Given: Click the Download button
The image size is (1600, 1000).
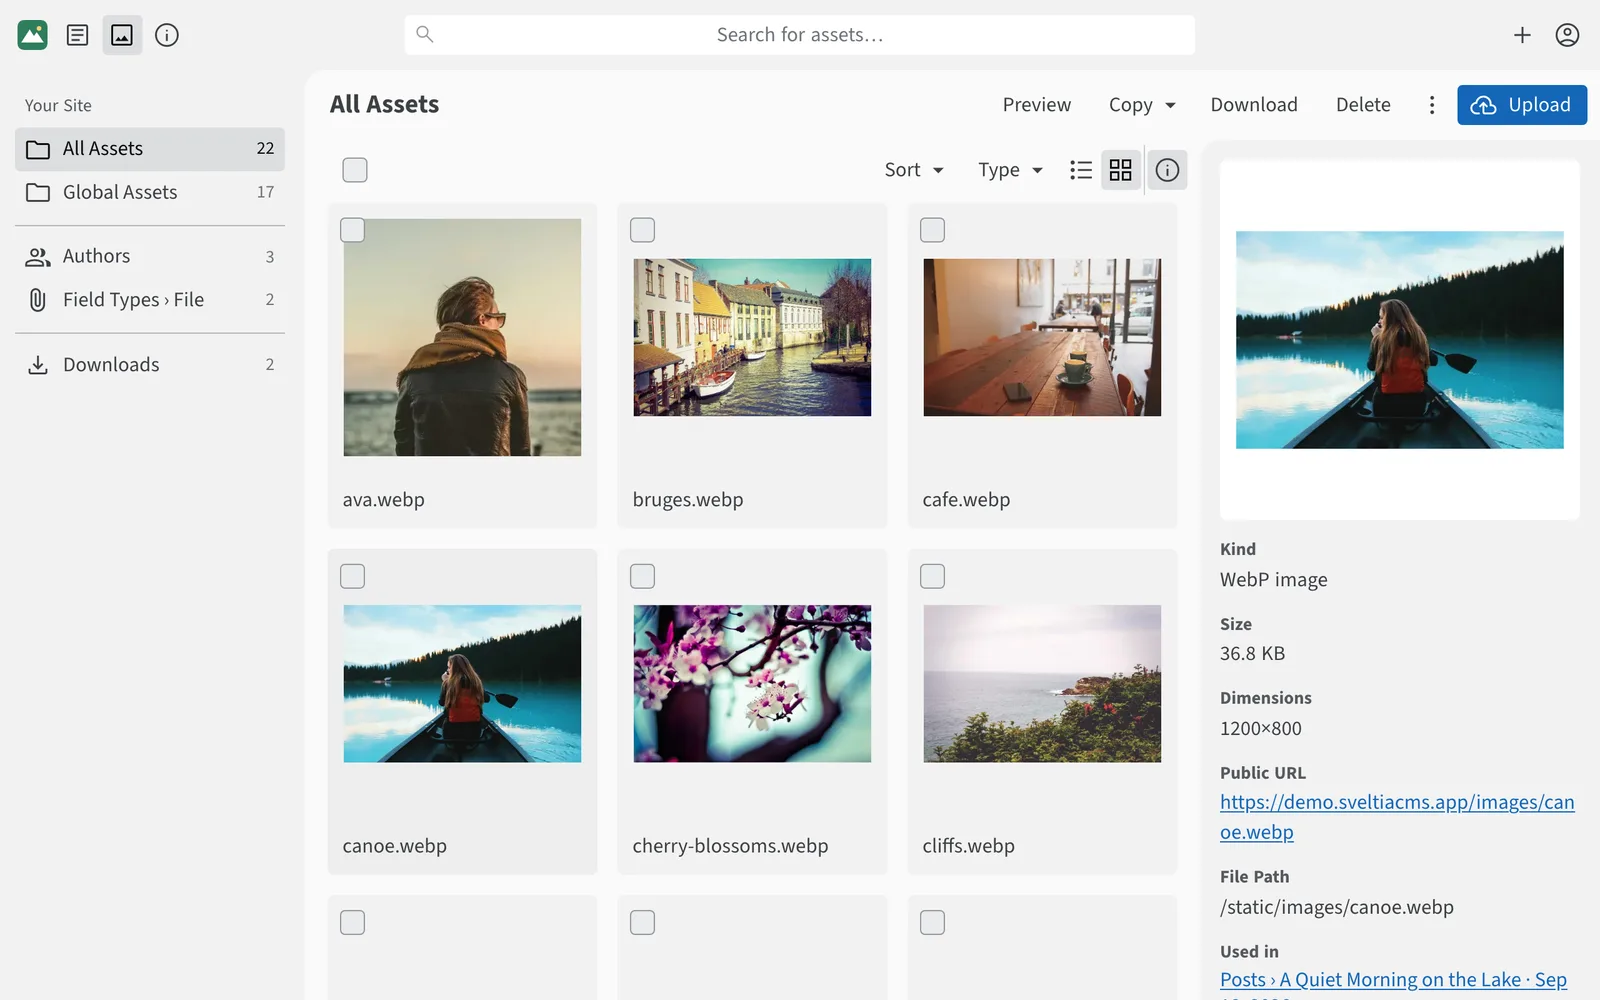Looking at the screenshot, I should 1254,105.
